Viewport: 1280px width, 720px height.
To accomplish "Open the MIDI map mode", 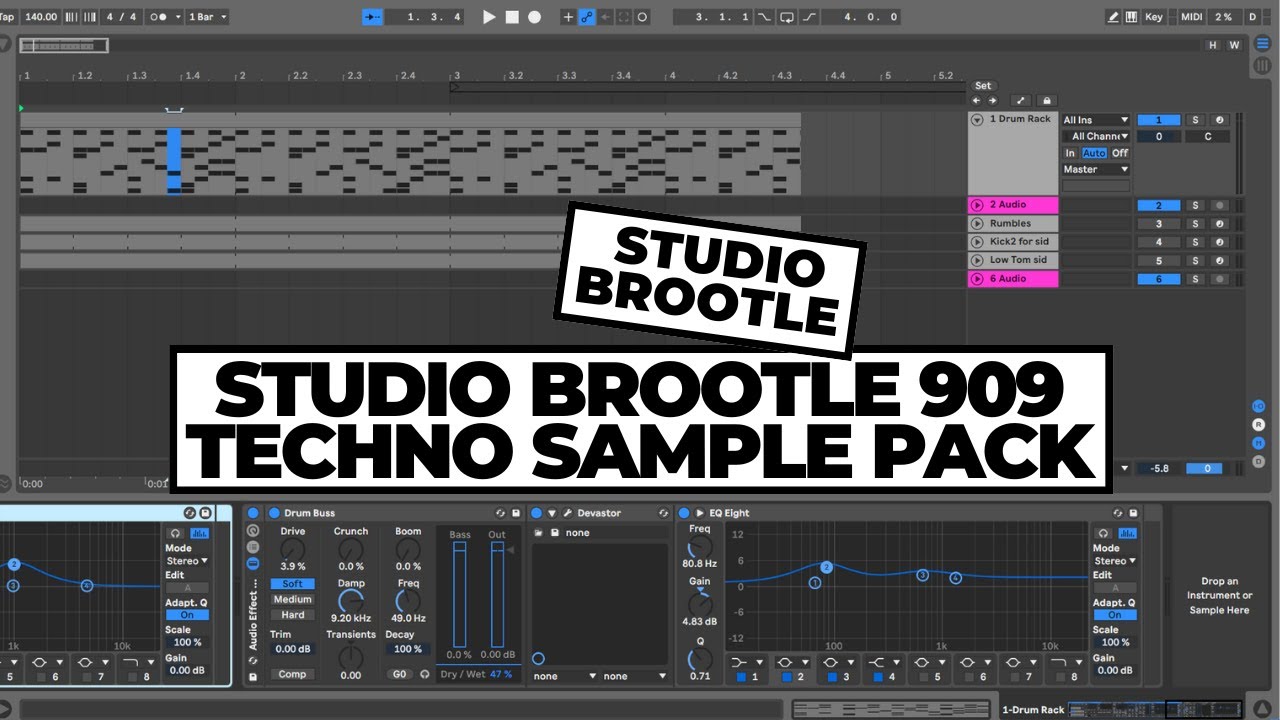I will click(1192, 17).
